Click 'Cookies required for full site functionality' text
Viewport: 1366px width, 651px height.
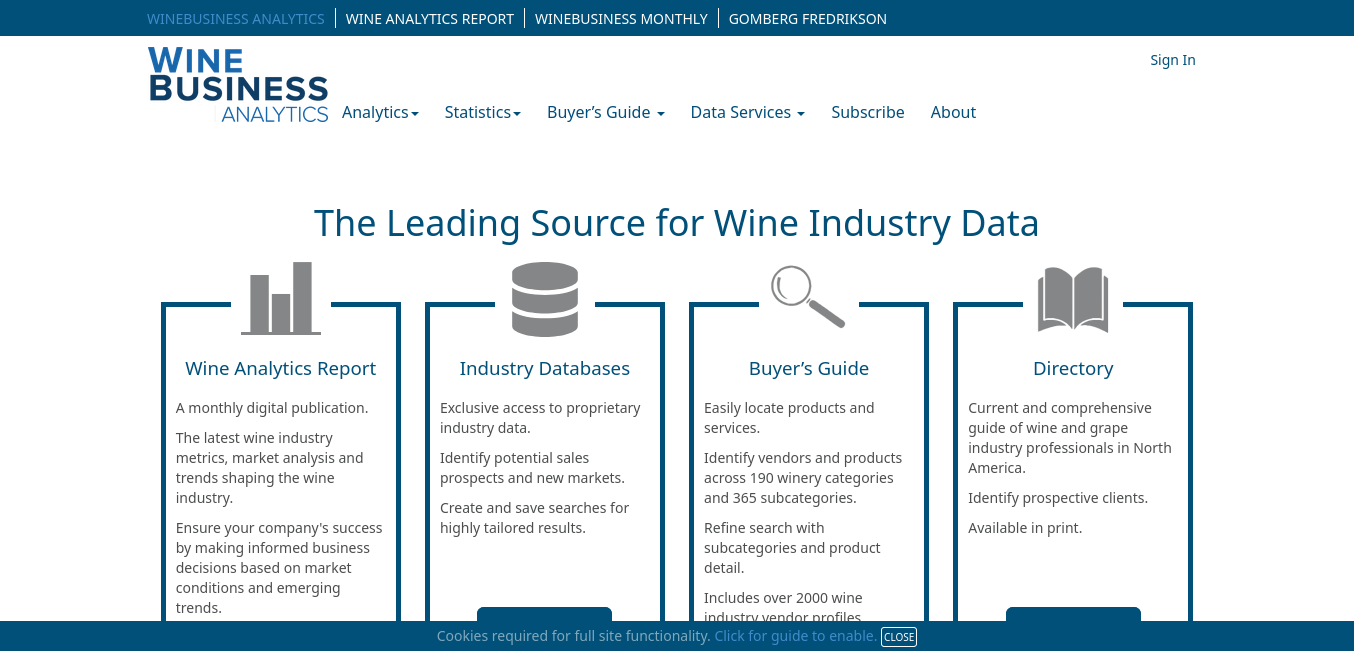click(x=573, y=636)
